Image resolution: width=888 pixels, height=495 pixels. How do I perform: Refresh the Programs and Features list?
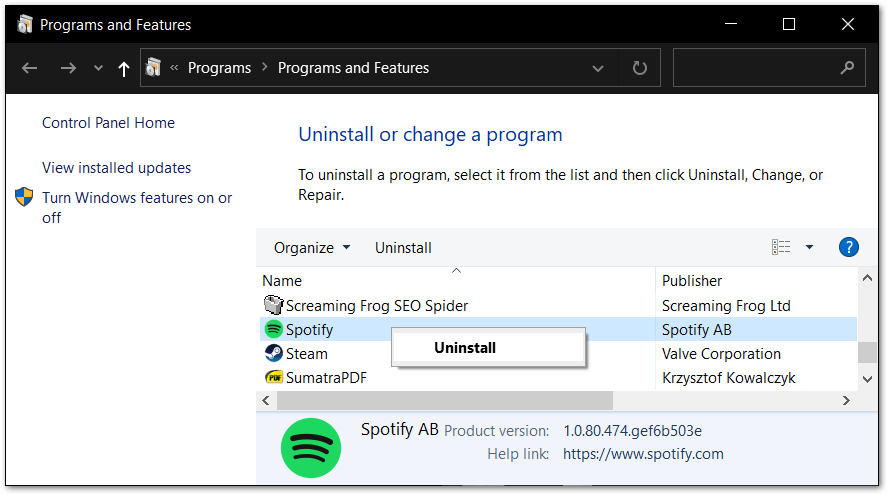pos(639,68)
